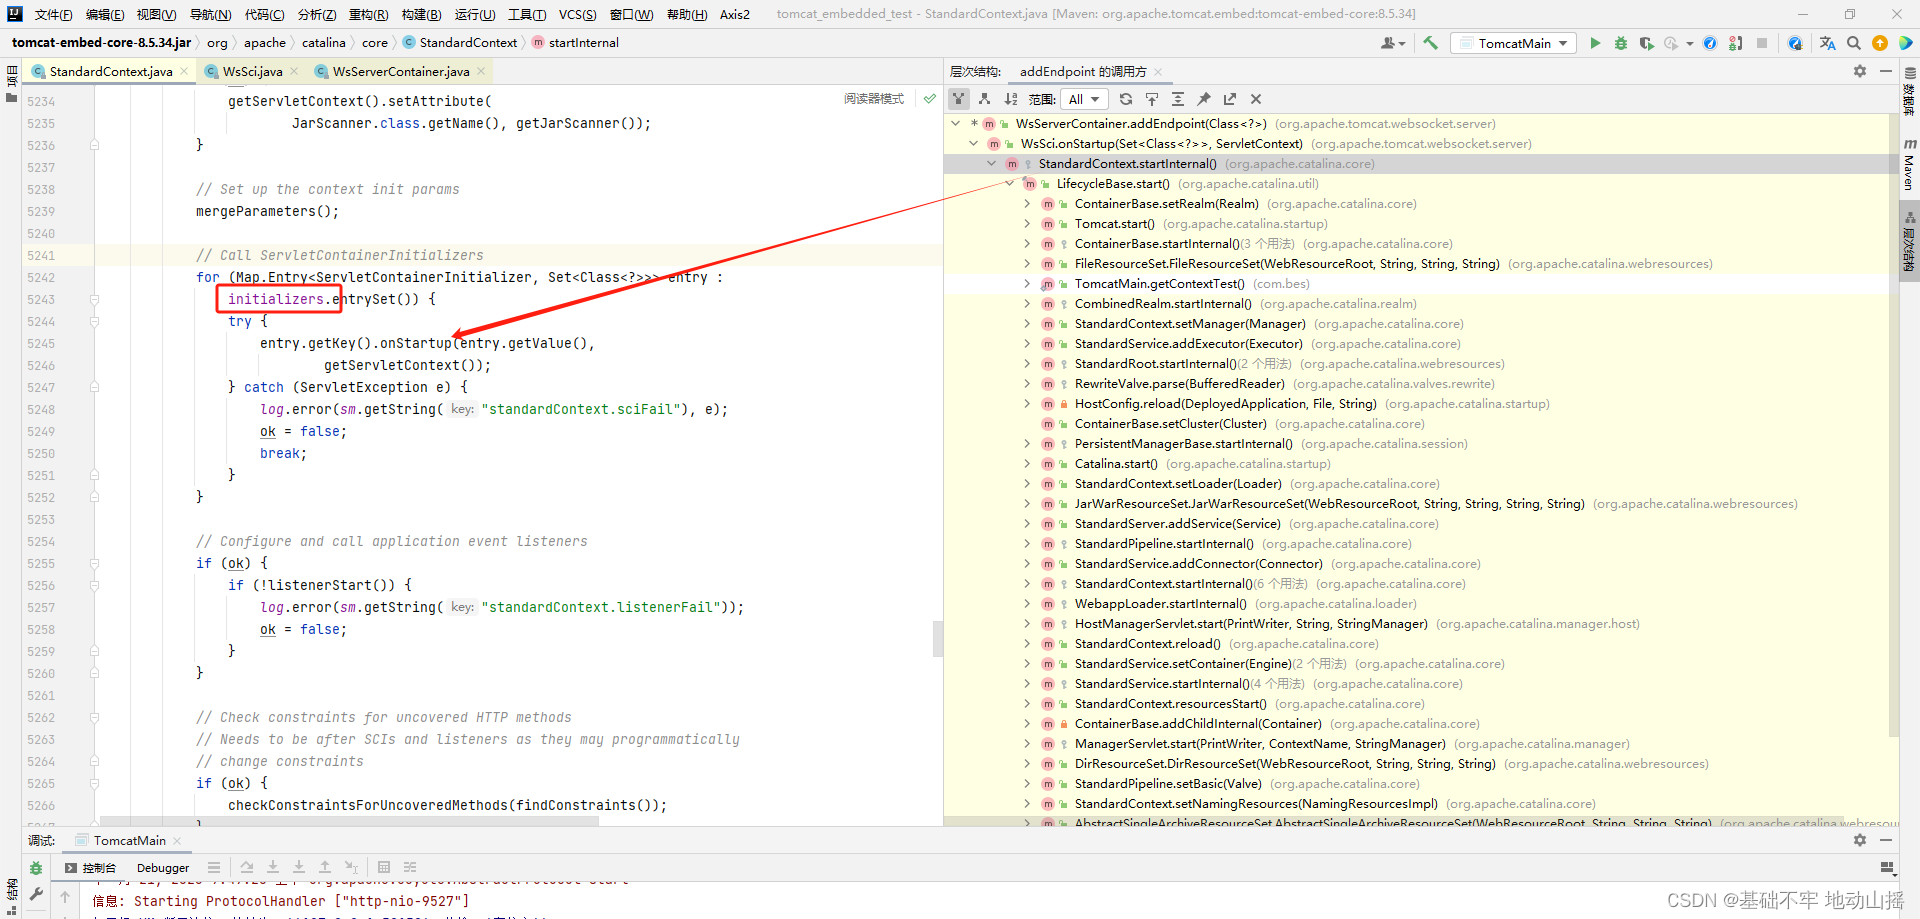This screenshot has height=919, width=1920.
Task: Build project with the hammer icon
Action: [1430, 43]
